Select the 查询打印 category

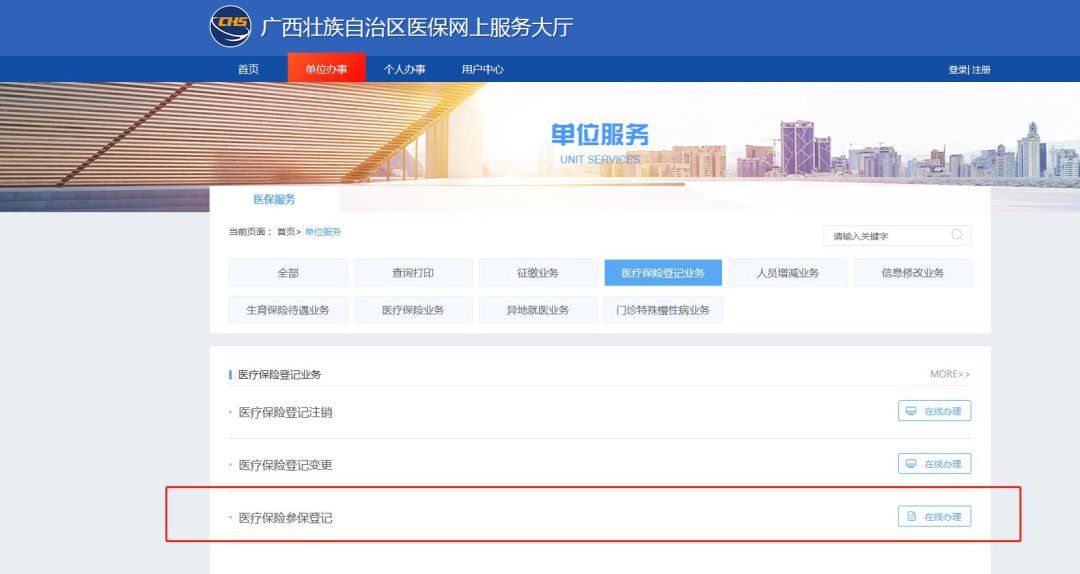pyautogui.click(x=413, y=273)
